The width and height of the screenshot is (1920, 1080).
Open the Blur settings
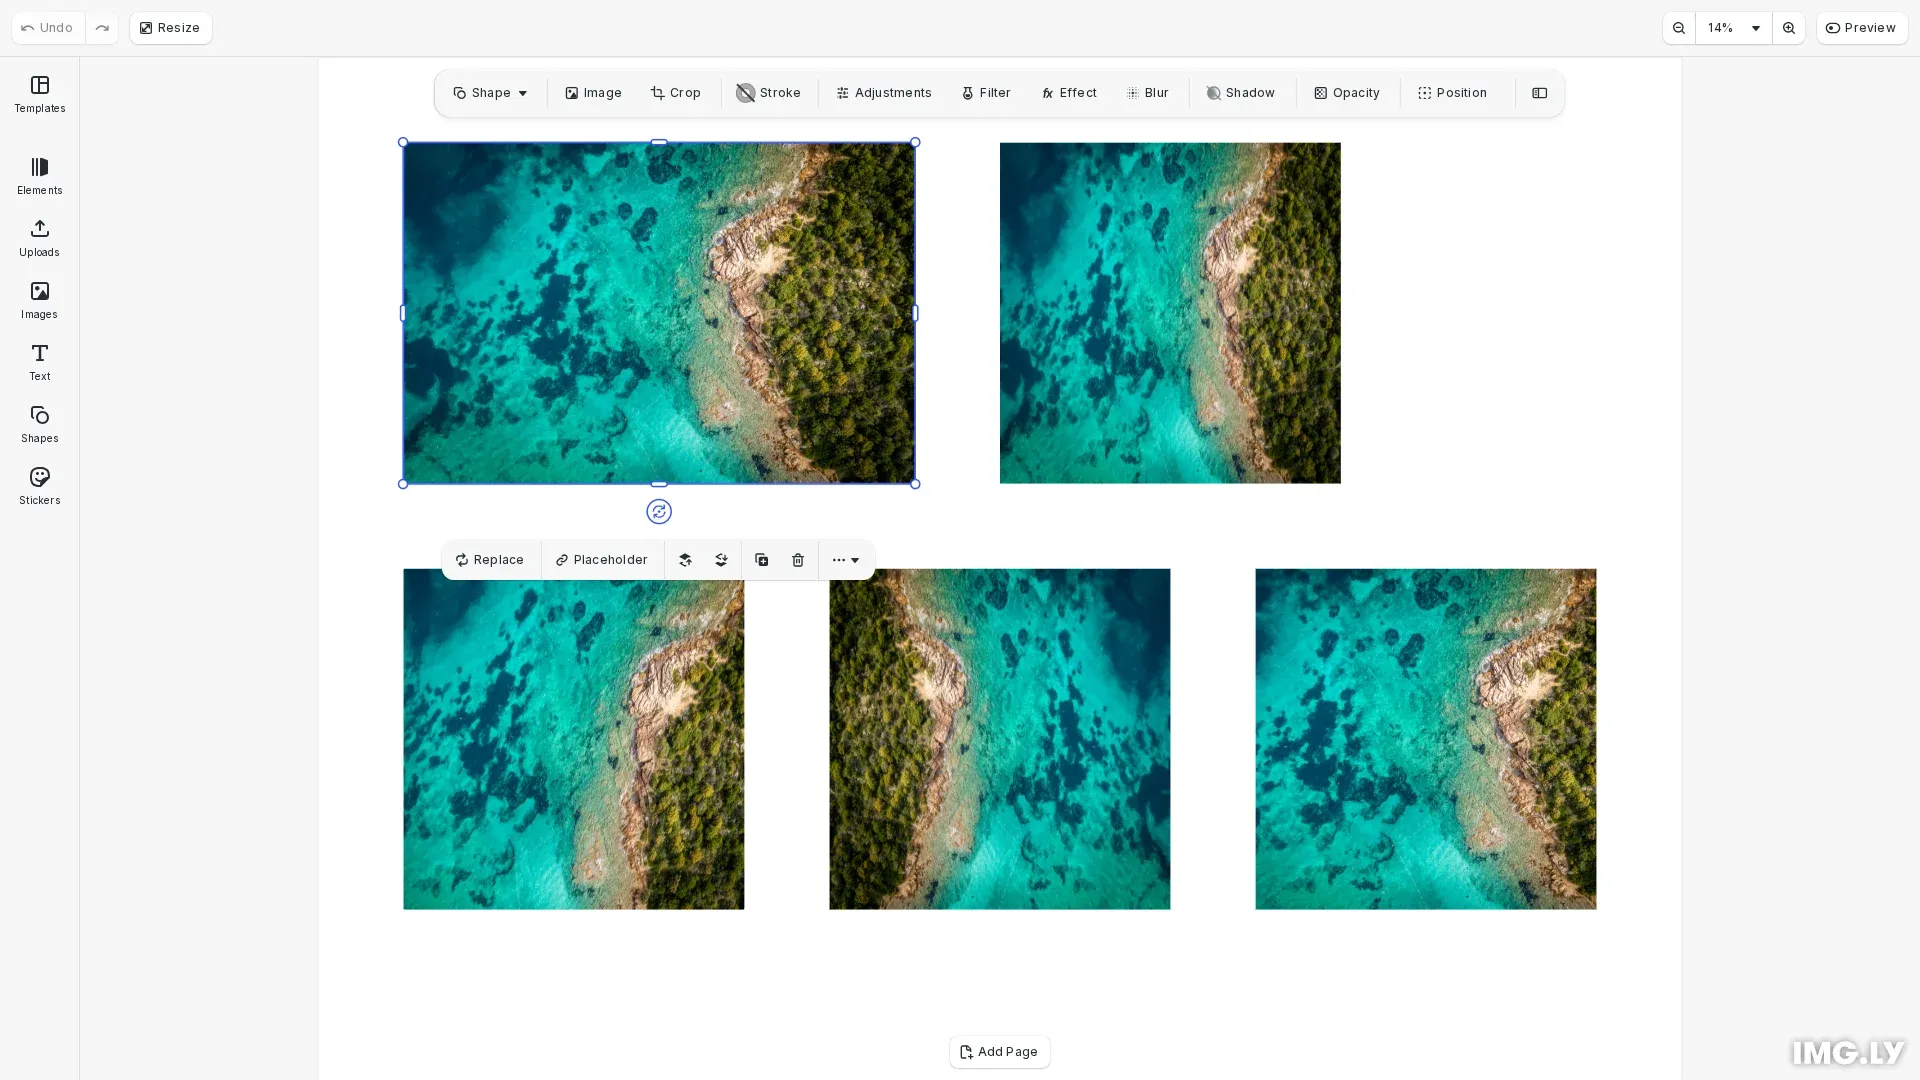(1147, 92)
